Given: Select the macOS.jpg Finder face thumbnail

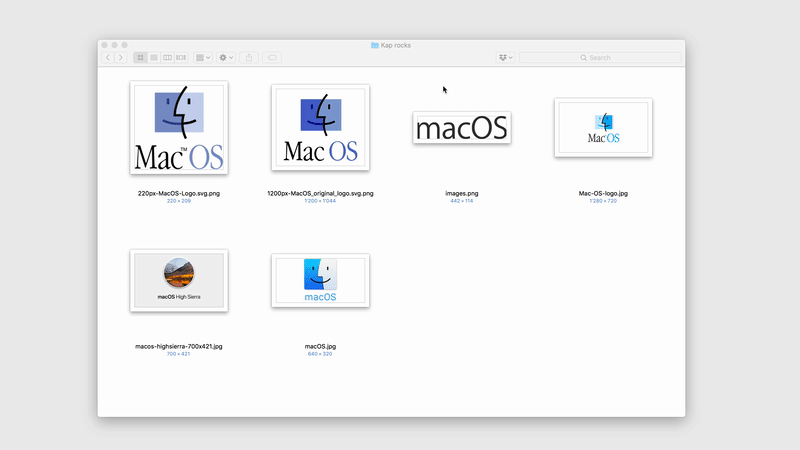Looking at the screenshot, I should tap(320, 280).
